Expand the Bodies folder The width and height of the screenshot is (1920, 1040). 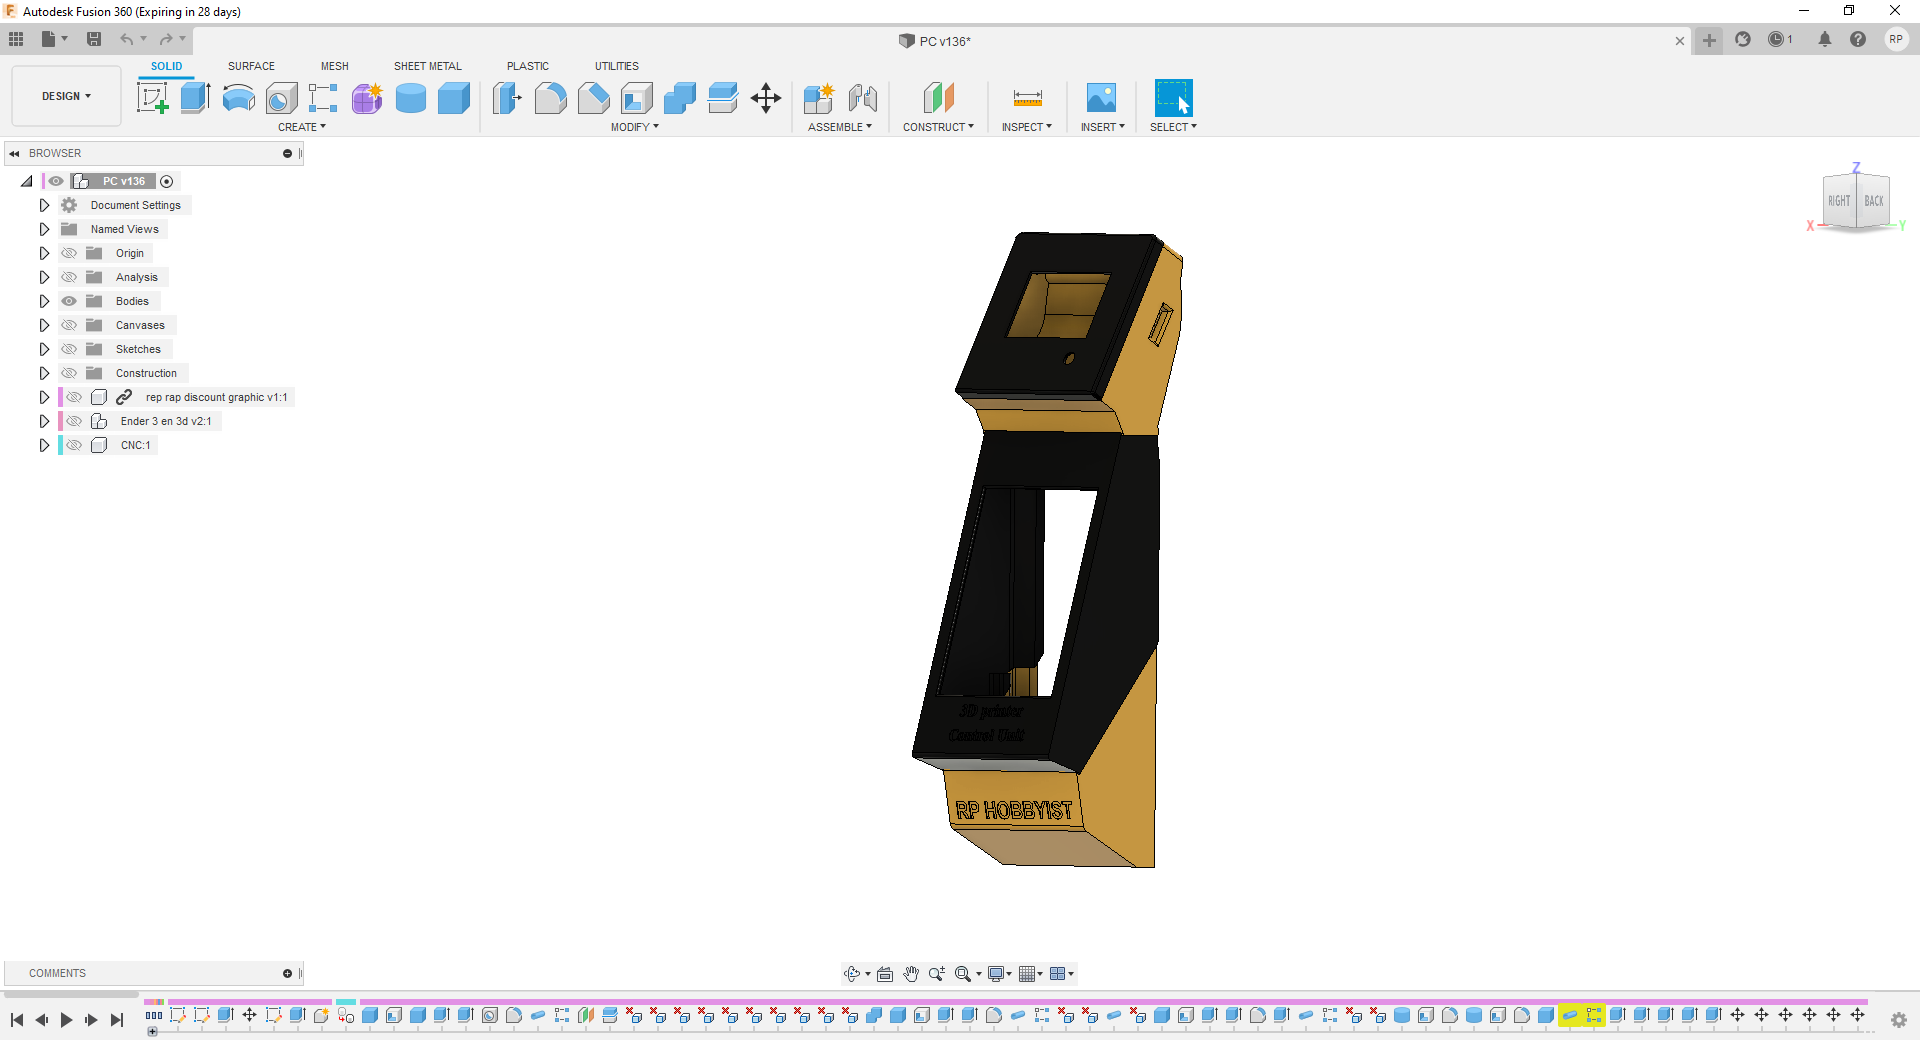pos(44,301)
